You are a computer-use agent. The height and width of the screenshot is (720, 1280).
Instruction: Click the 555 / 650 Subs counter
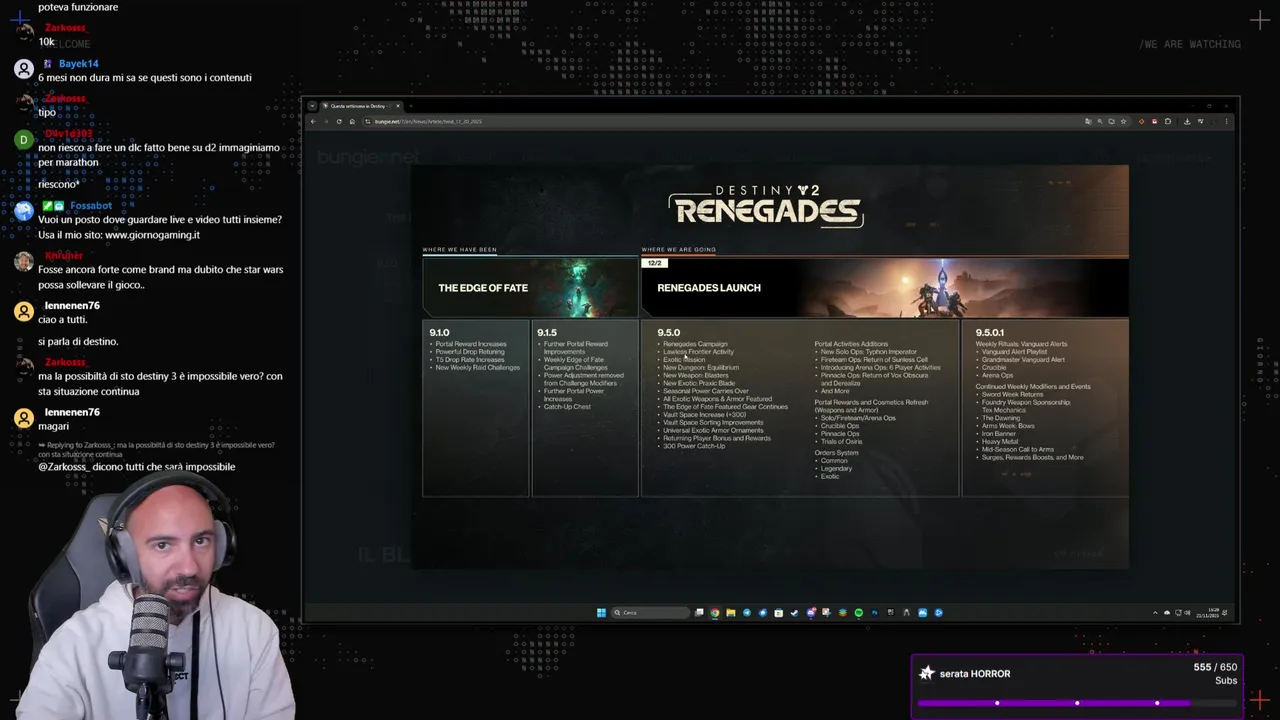point(1215,673)
